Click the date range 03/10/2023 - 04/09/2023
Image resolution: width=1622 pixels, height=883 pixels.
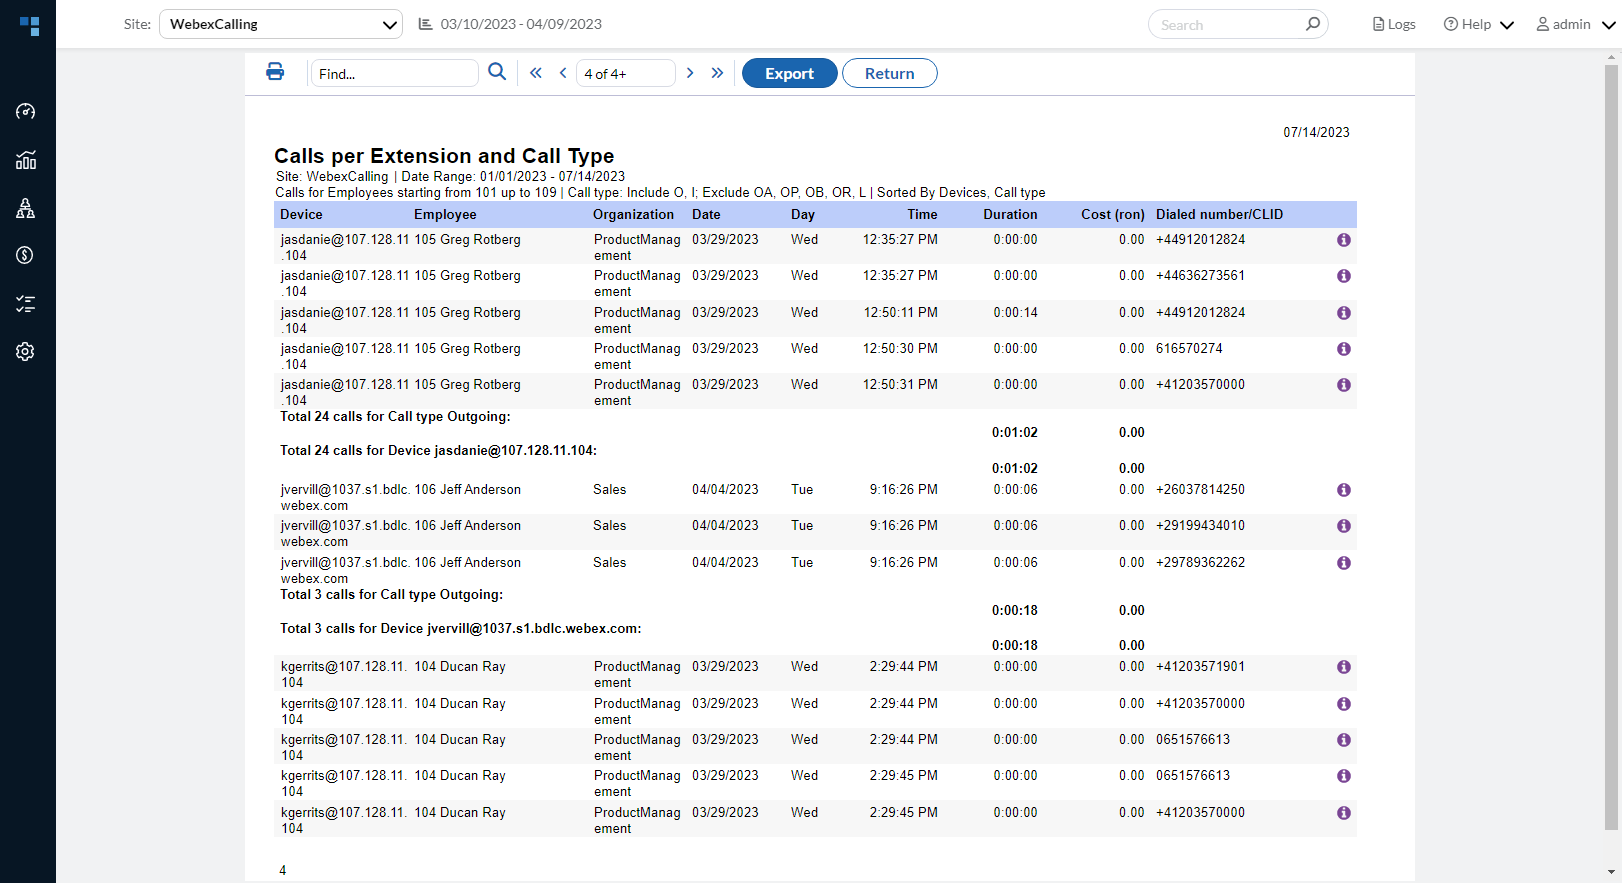point(521,24)
